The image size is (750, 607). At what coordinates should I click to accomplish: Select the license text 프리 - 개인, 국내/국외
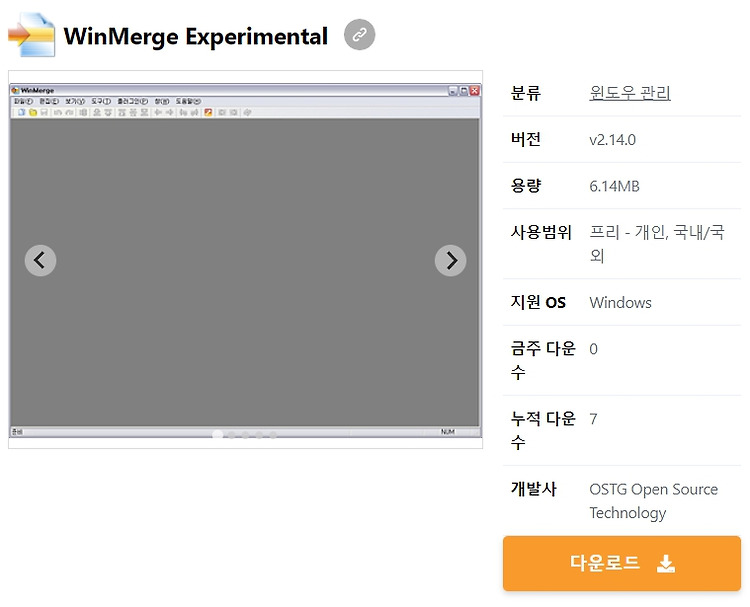pyautogui.click(x=657, y=244)
